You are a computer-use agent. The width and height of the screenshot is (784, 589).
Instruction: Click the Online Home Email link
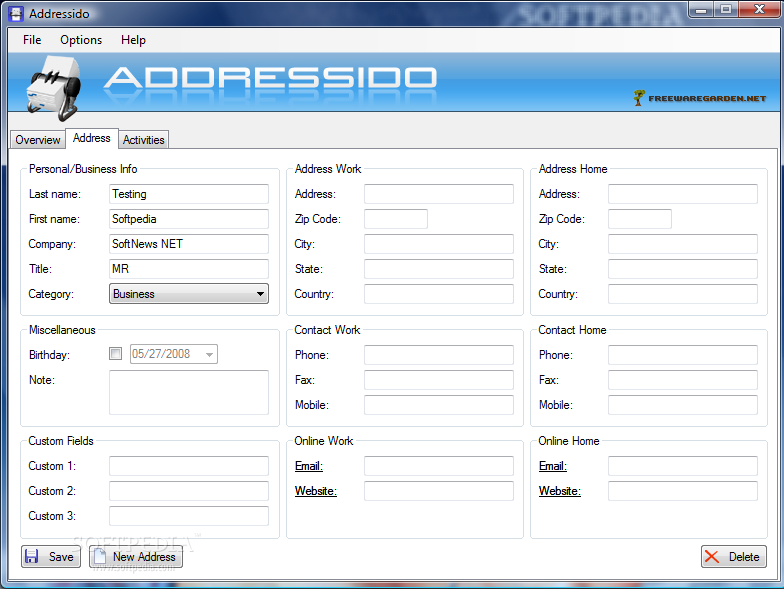(552, 466)
